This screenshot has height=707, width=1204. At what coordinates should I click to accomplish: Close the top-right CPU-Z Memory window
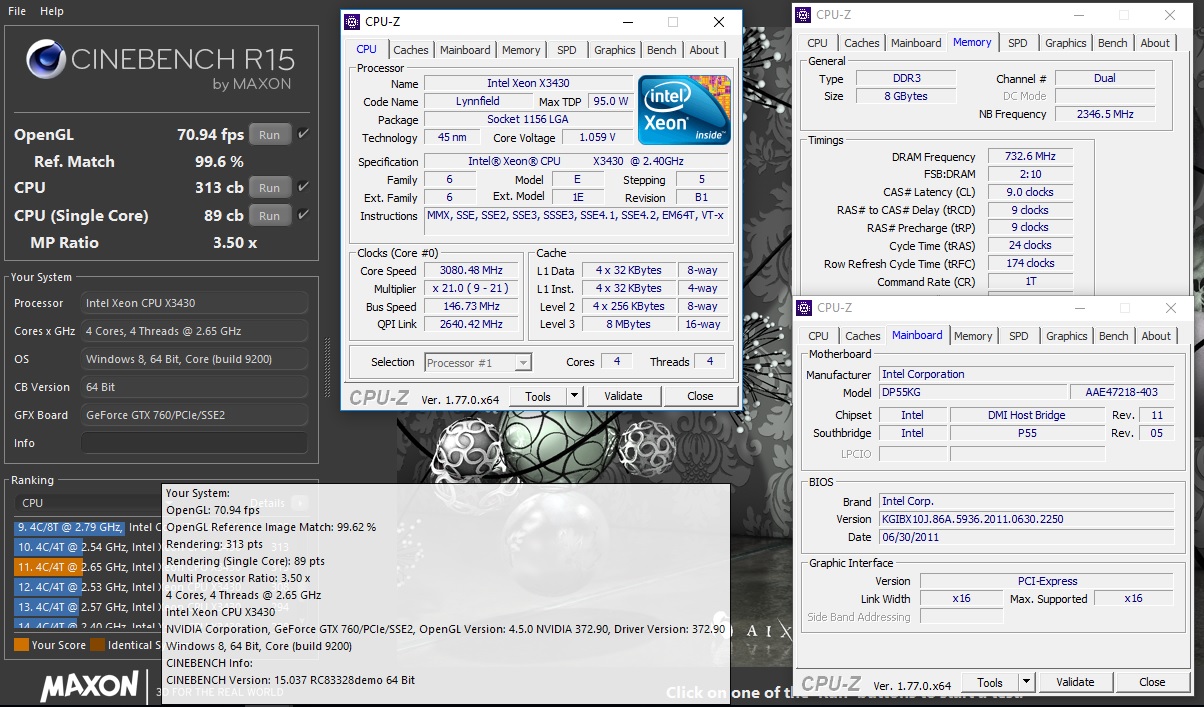tap(1170, 15)
